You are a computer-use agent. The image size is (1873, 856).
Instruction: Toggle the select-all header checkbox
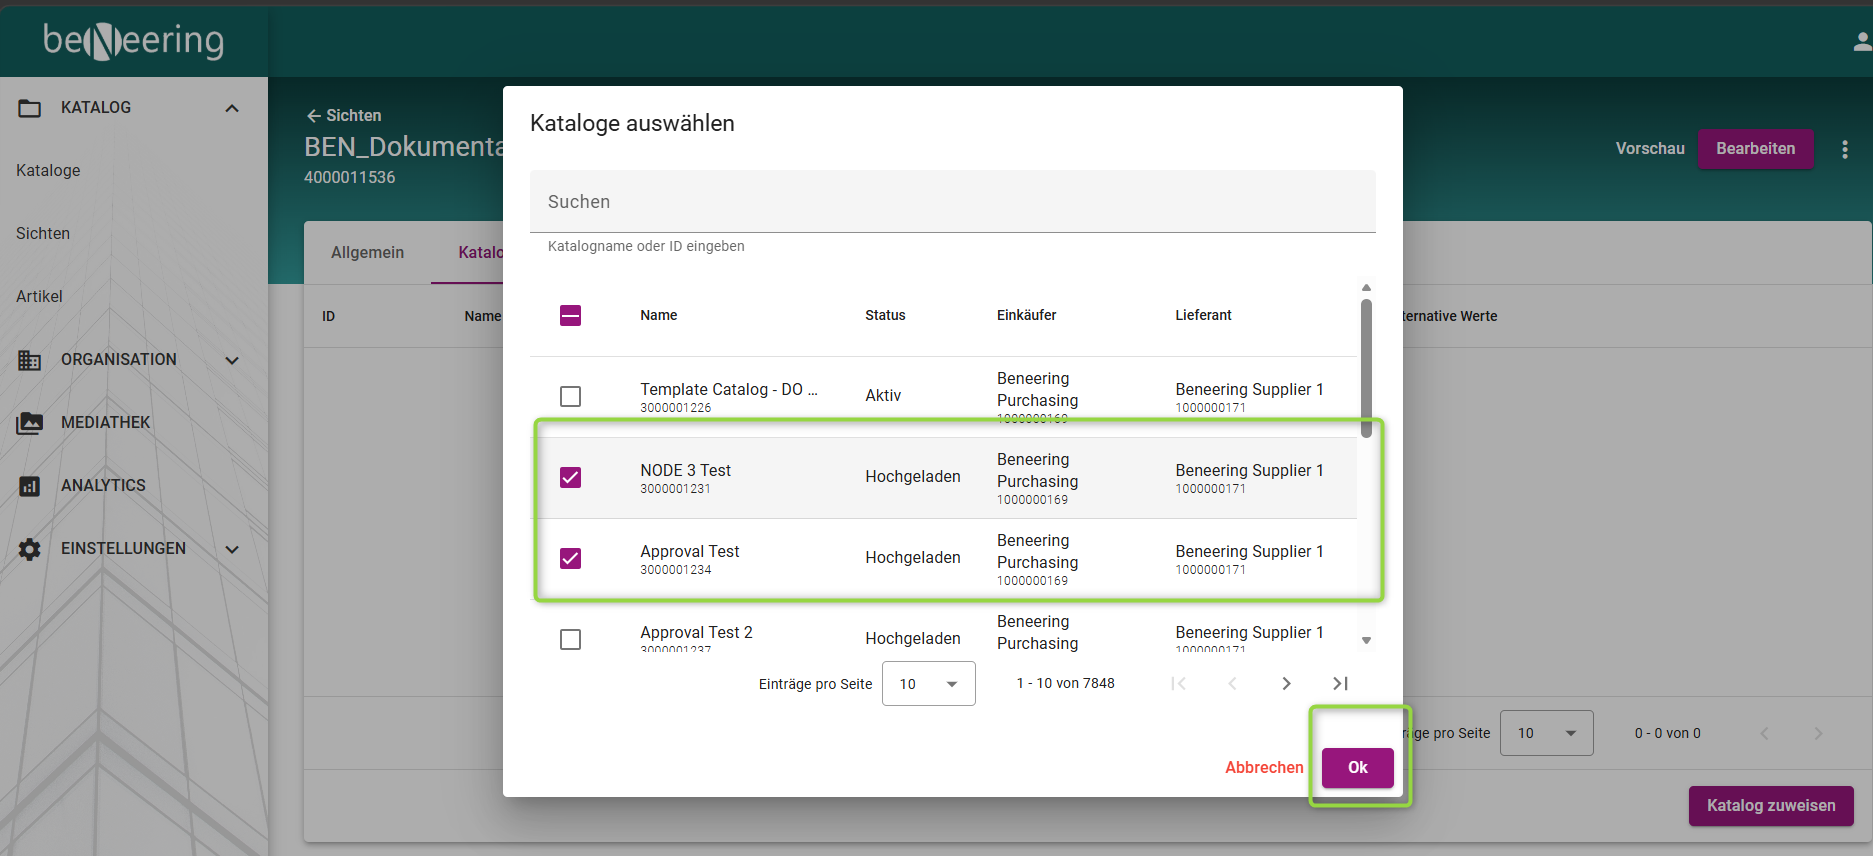pyautogui.click(x=570, y=316)
